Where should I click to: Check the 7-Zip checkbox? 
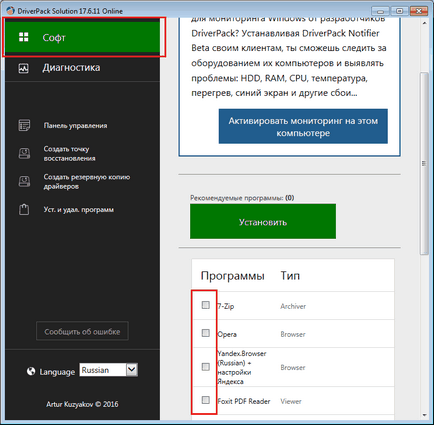click(206, 305)
